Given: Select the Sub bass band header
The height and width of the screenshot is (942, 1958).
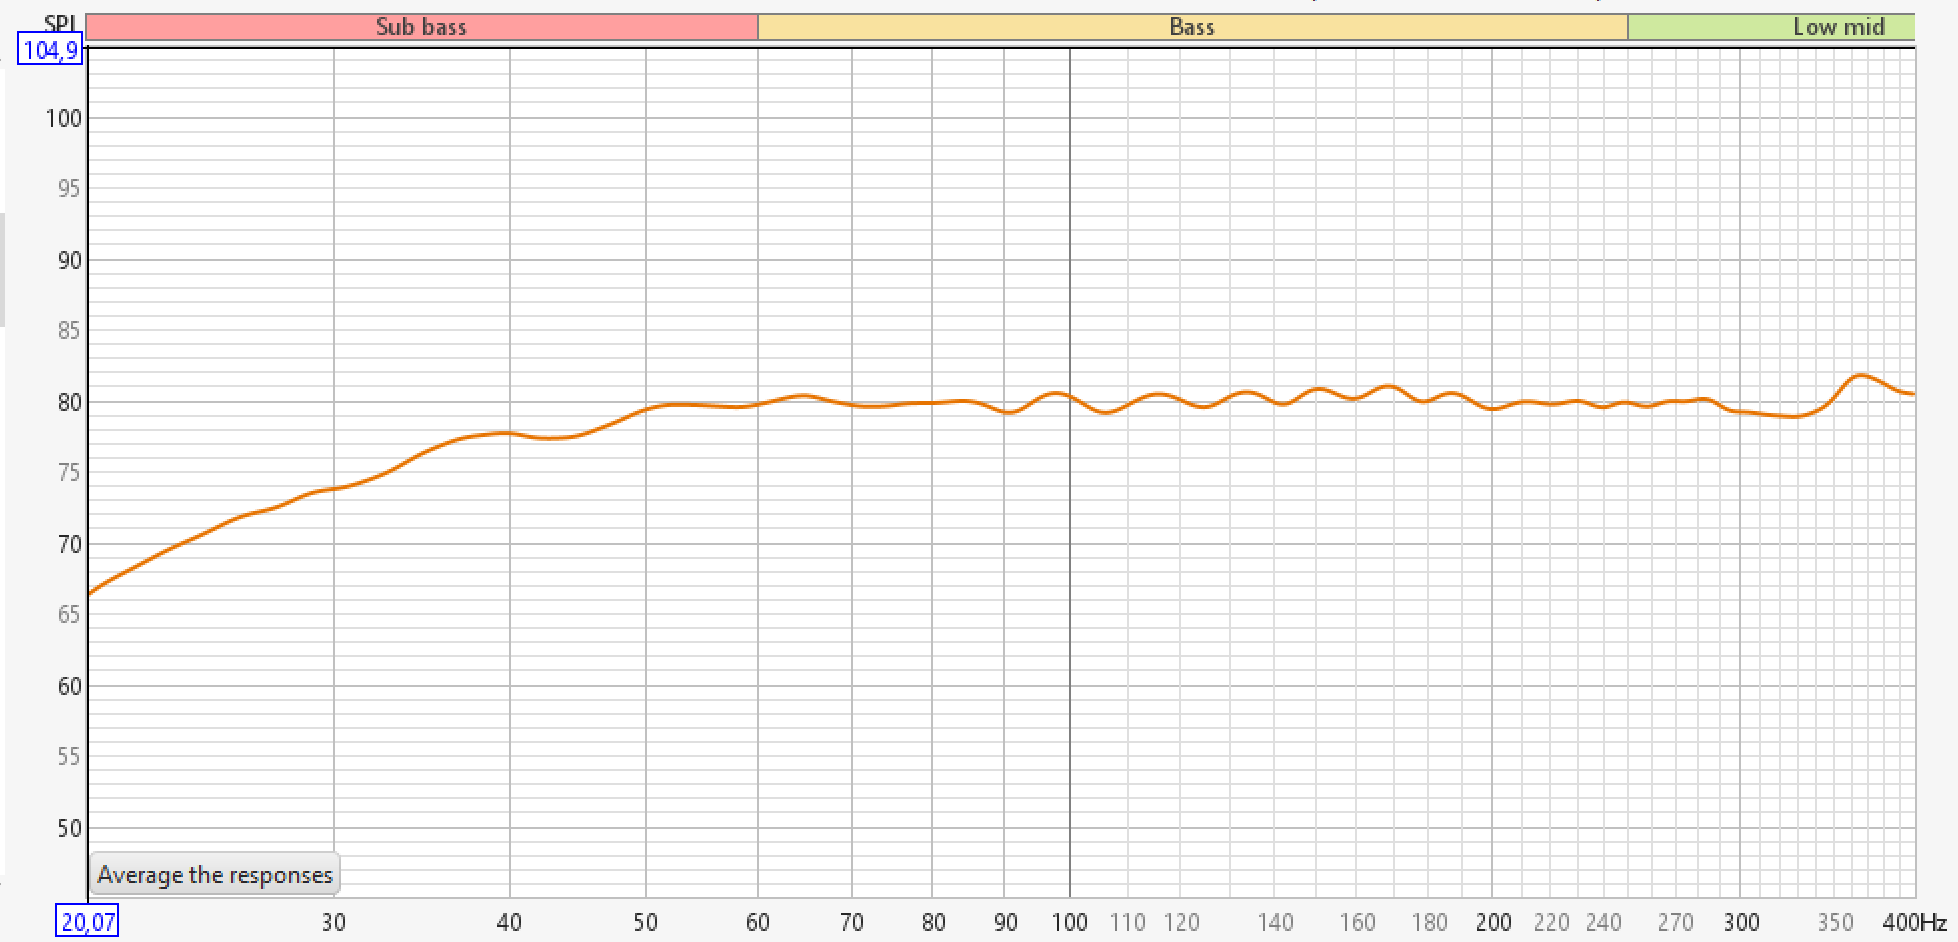Looking at the screenshot, I should click(421, 27).
